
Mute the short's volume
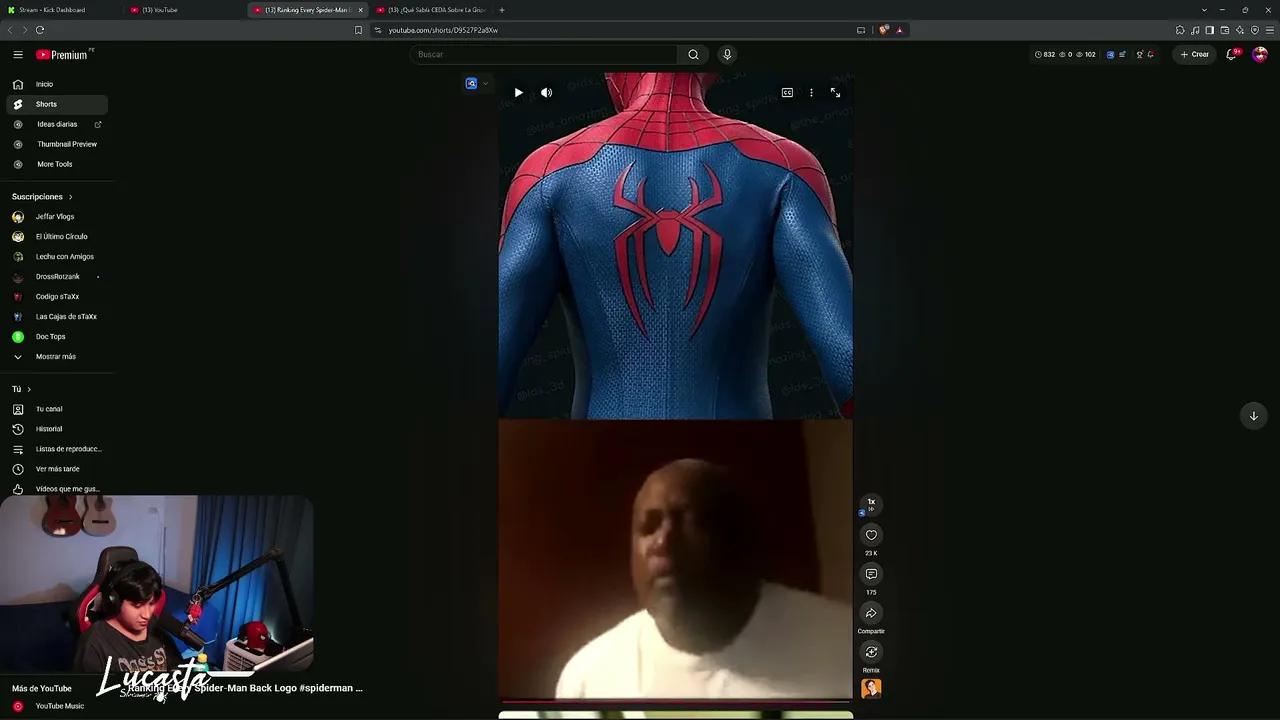546,93
